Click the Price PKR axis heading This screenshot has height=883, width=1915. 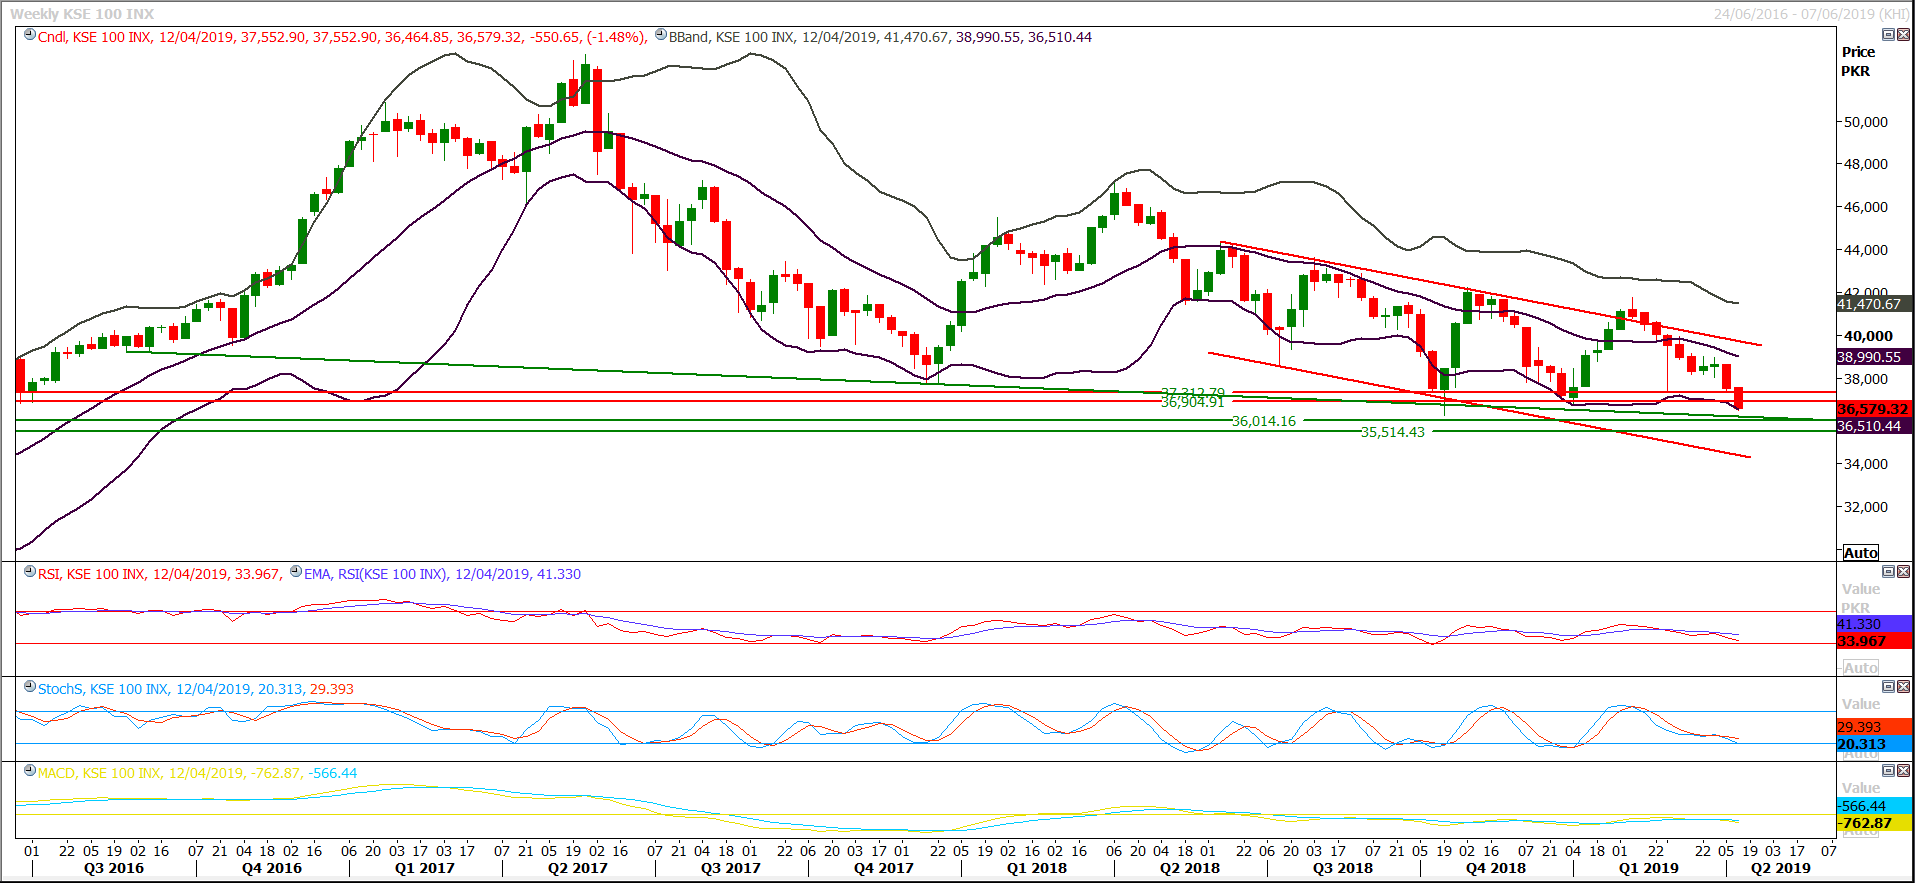click(1858, 61)
